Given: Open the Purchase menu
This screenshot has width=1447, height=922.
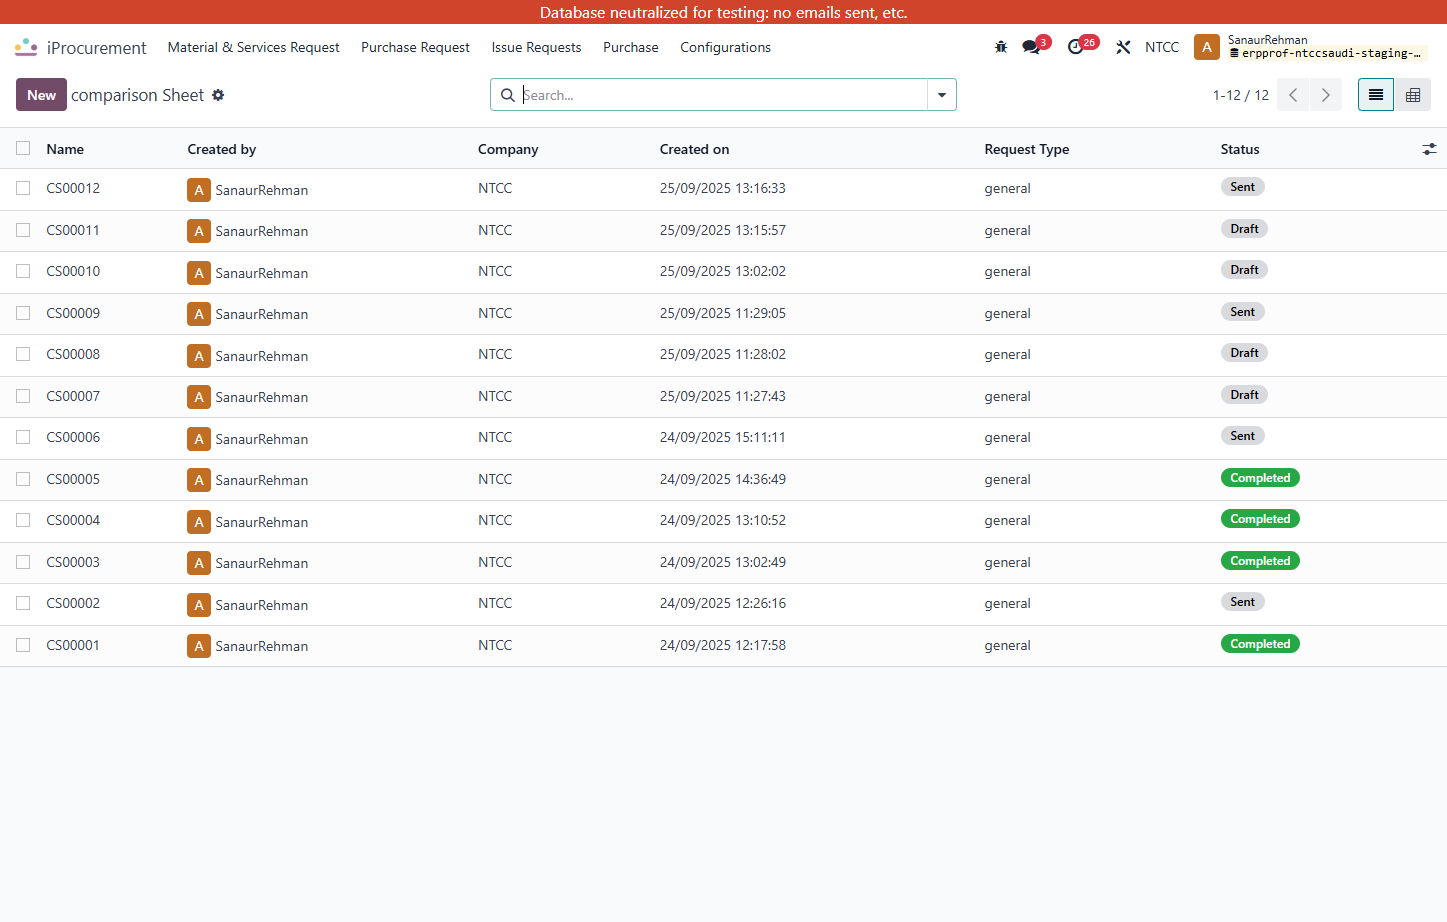Looking at the screenshot, I should point(631,47).
